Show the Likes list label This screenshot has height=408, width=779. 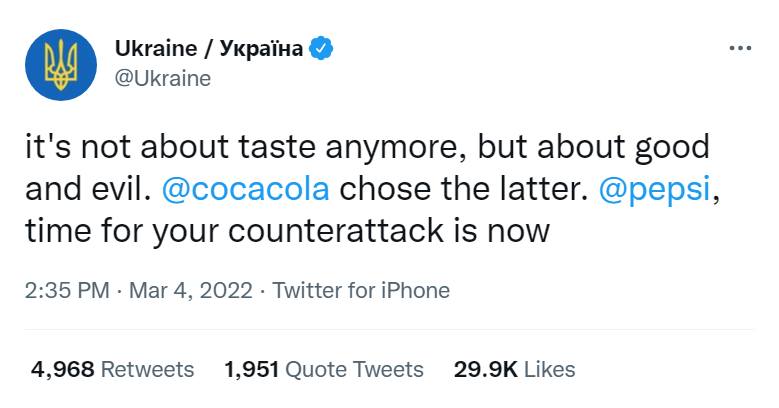[x=550, y=369]
